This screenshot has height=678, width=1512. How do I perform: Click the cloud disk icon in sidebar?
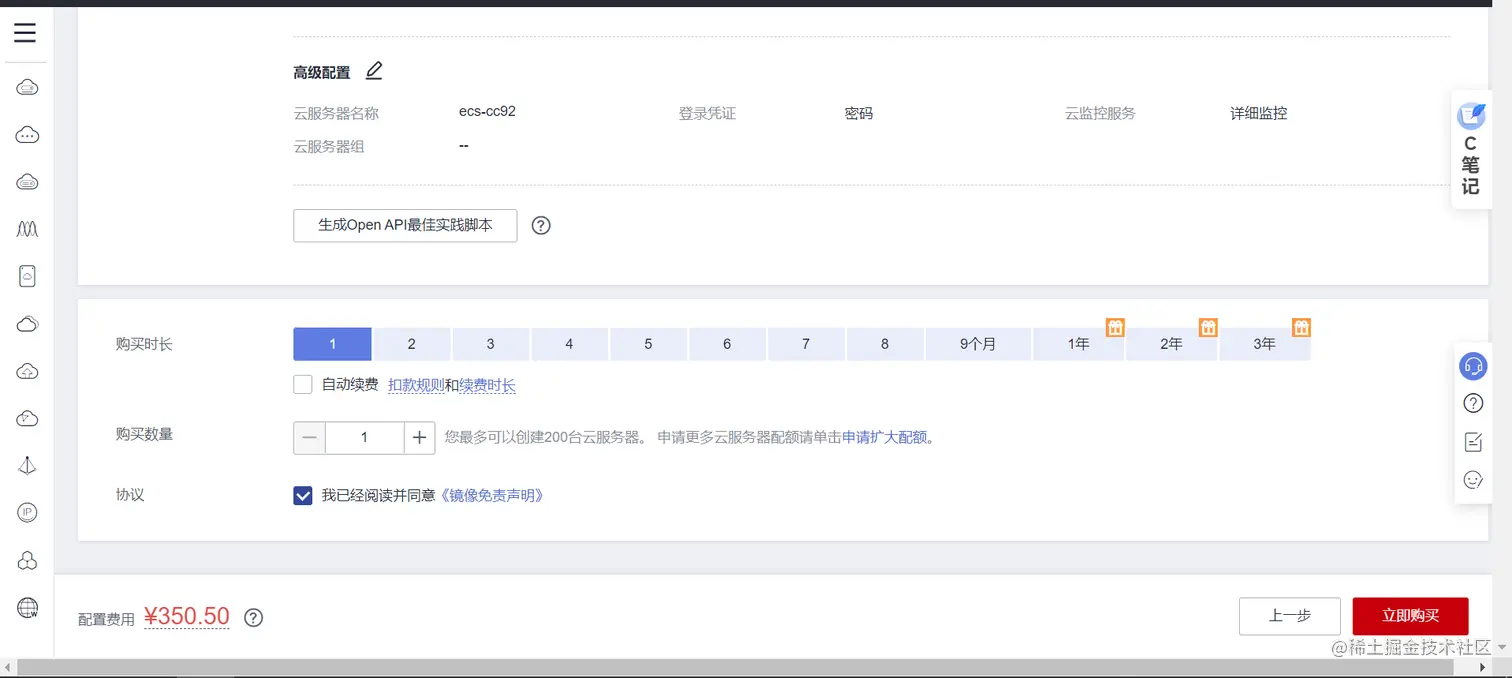(27, 182)
